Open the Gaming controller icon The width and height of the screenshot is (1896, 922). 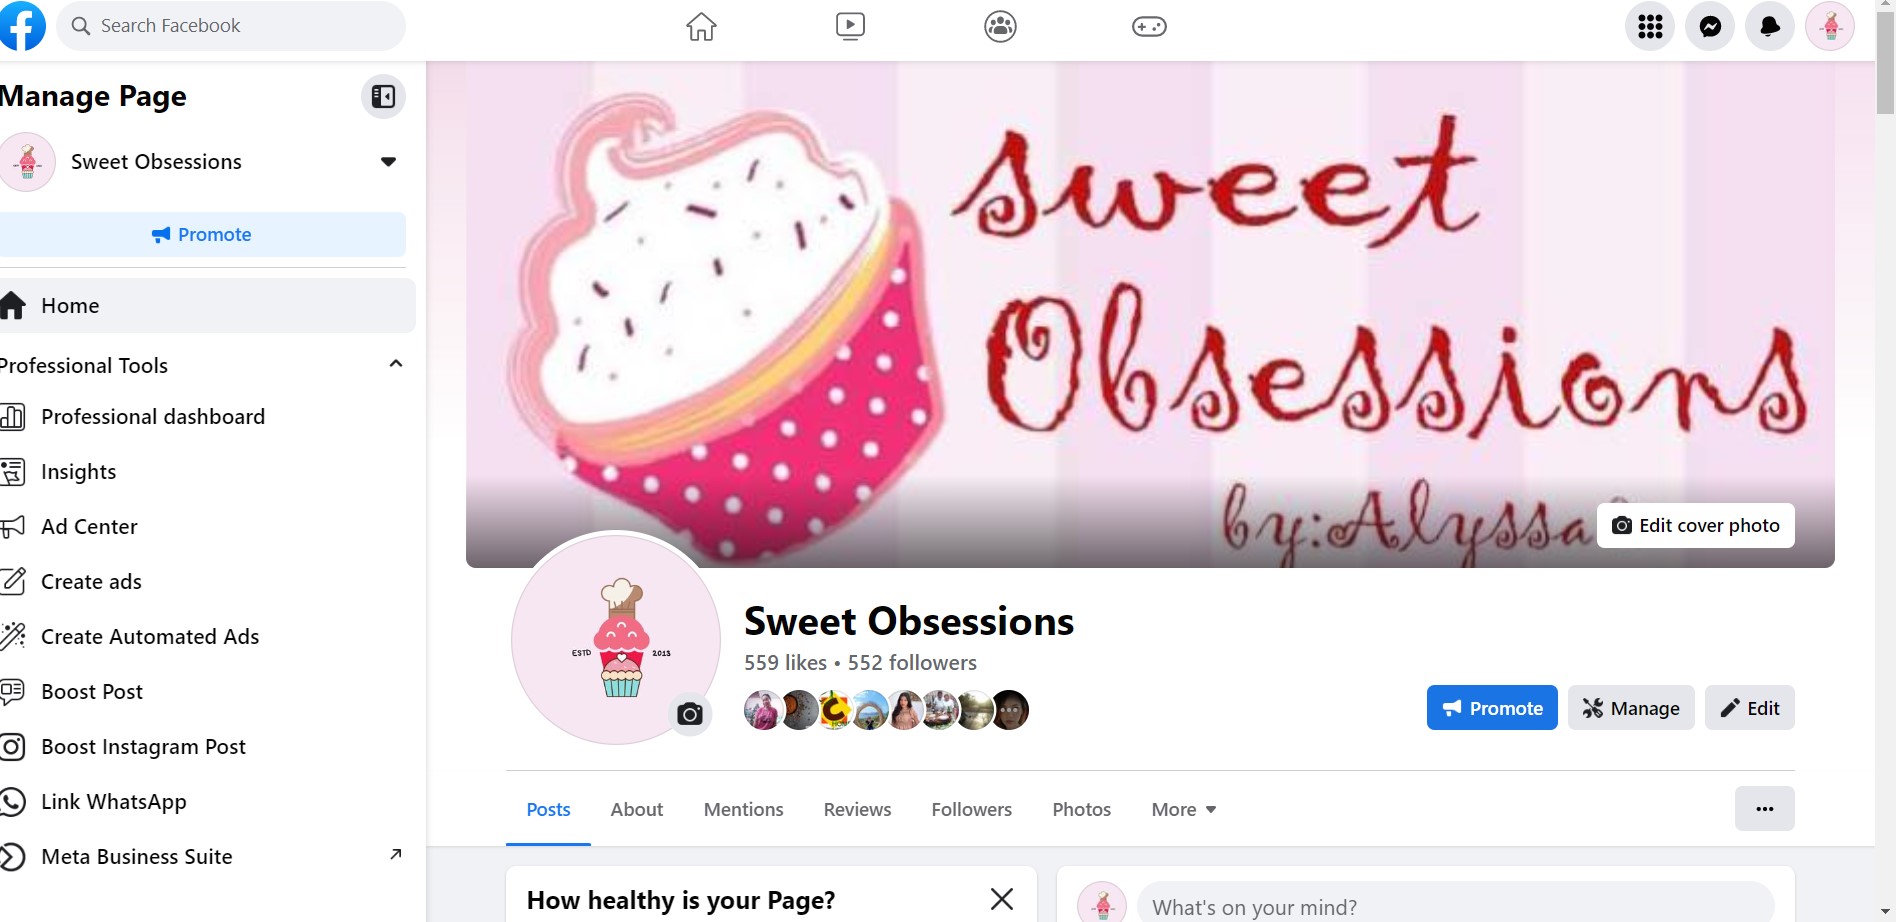(x=1149, y=26)
